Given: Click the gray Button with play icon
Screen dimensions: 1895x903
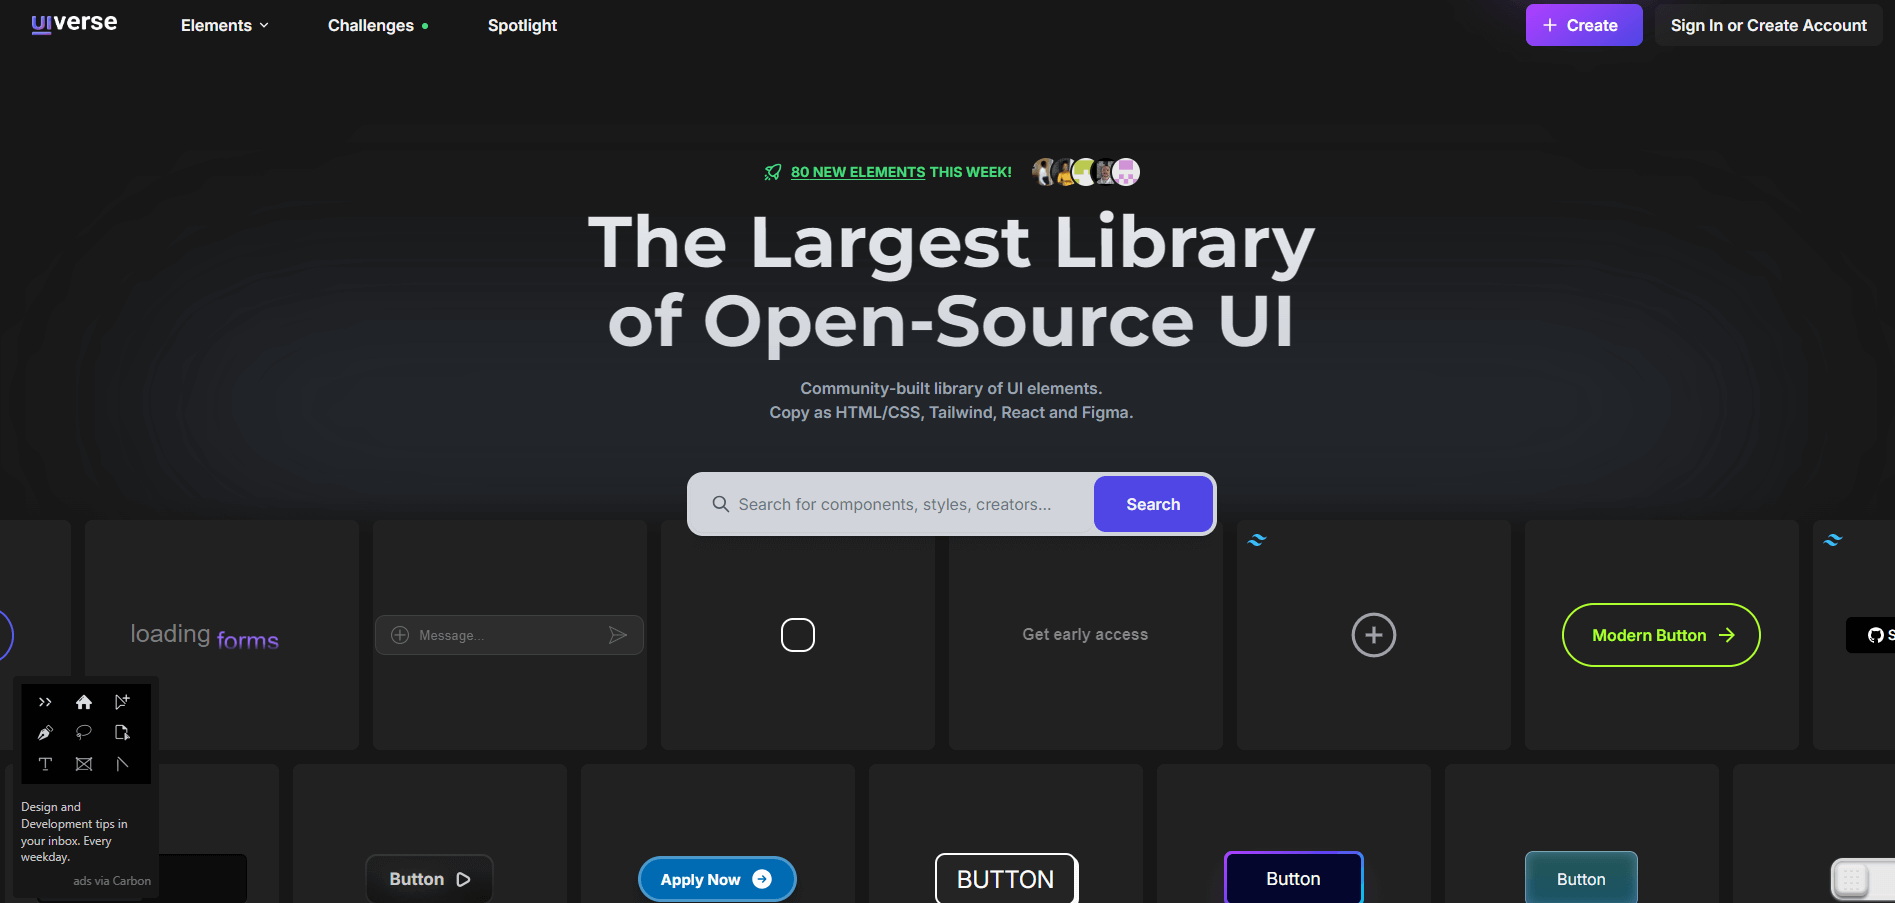Looking at the screenshot, I should click(430, 879).
